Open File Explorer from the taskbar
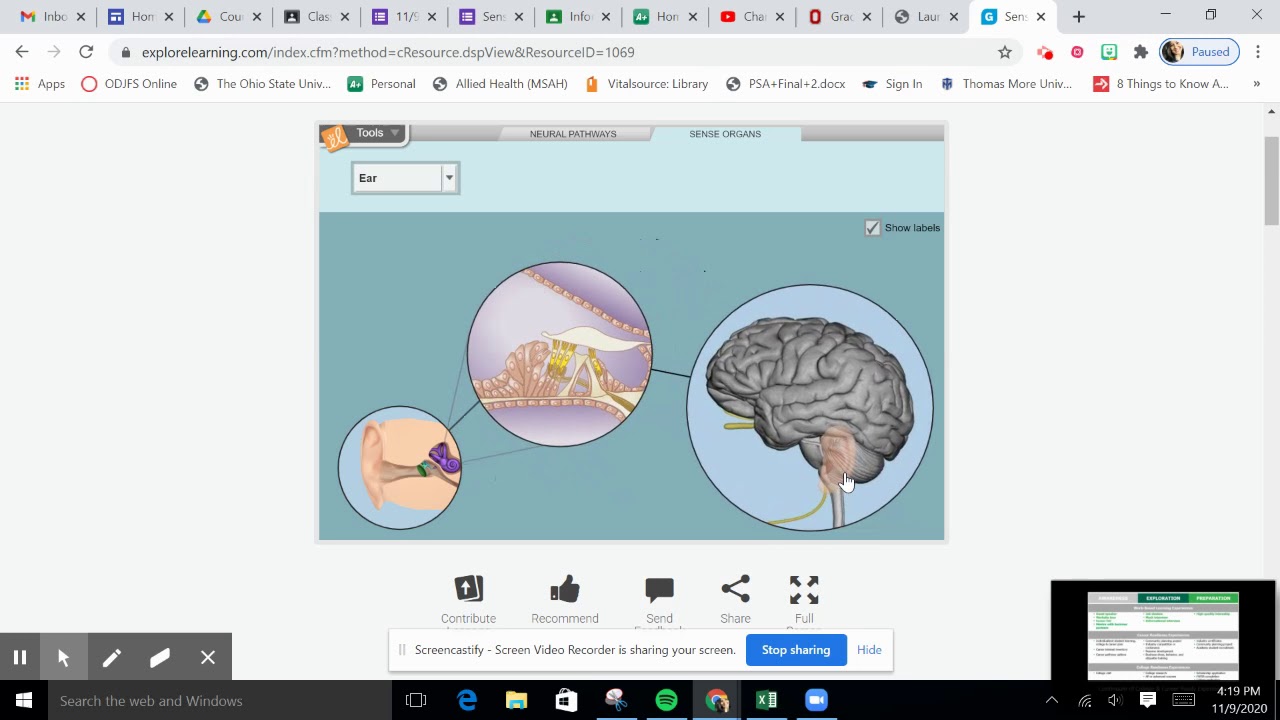This screenshot has height=720, width=1280. 516,700
